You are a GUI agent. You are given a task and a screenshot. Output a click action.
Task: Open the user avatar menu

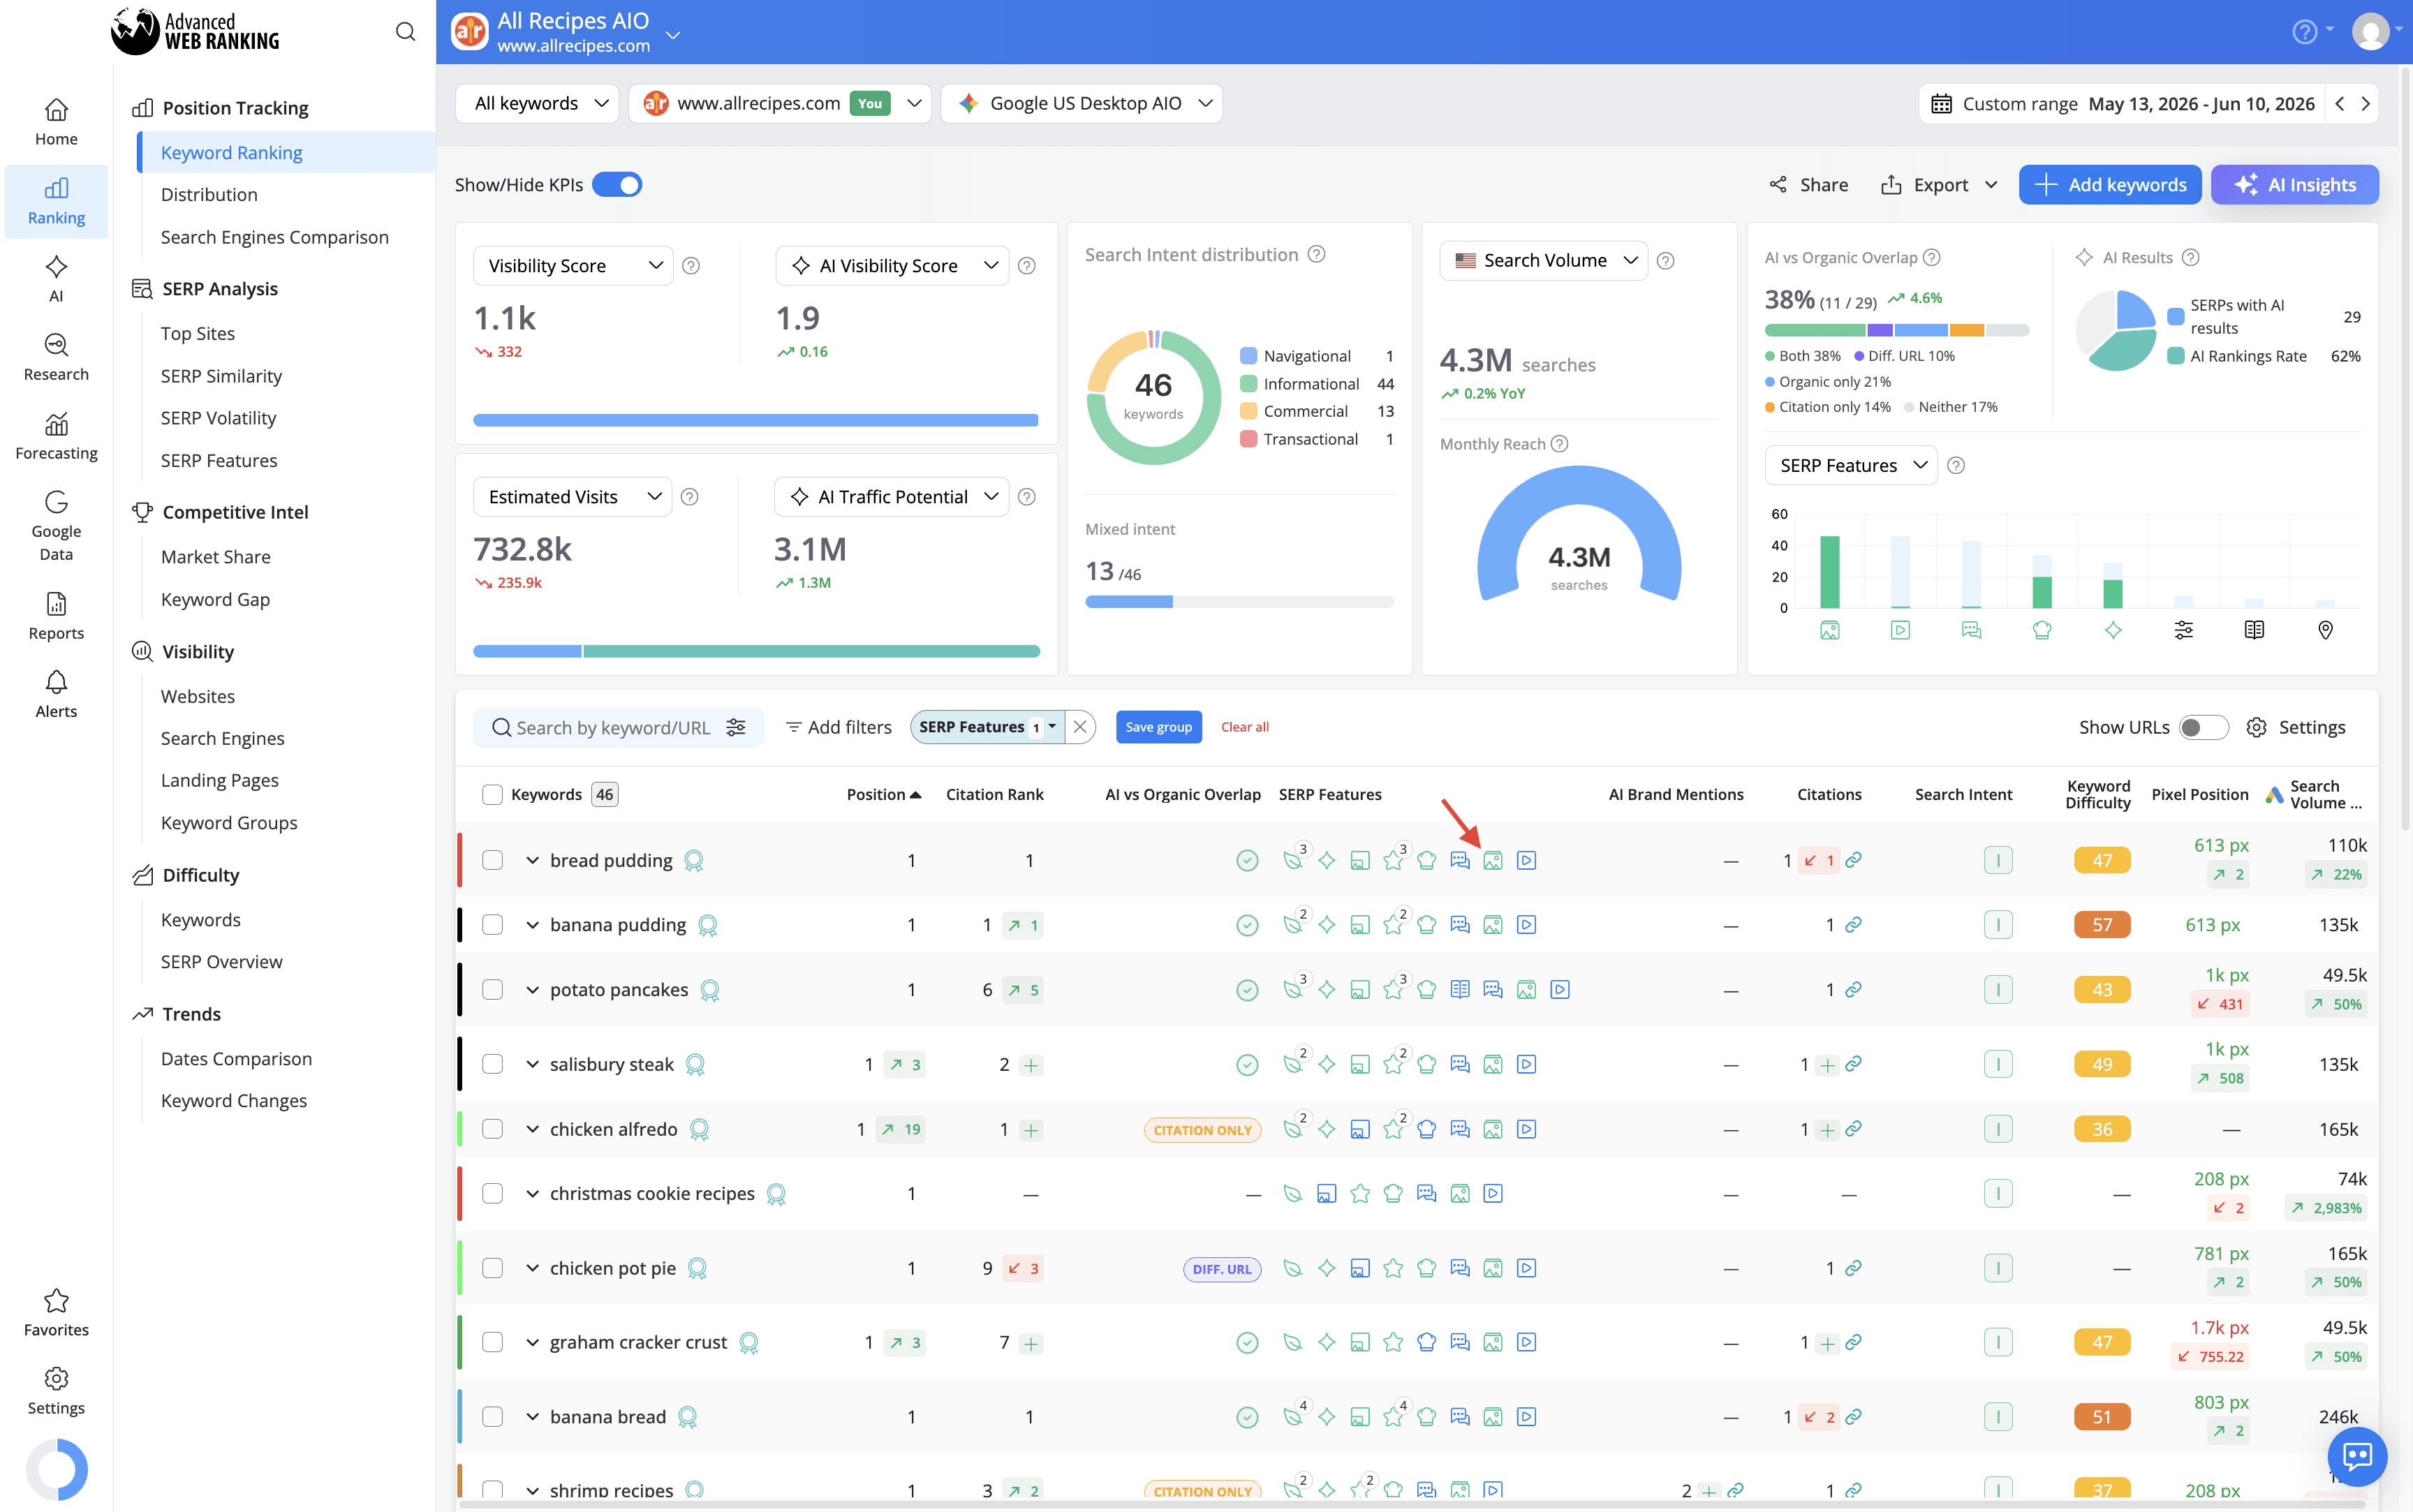[2370, 31]
